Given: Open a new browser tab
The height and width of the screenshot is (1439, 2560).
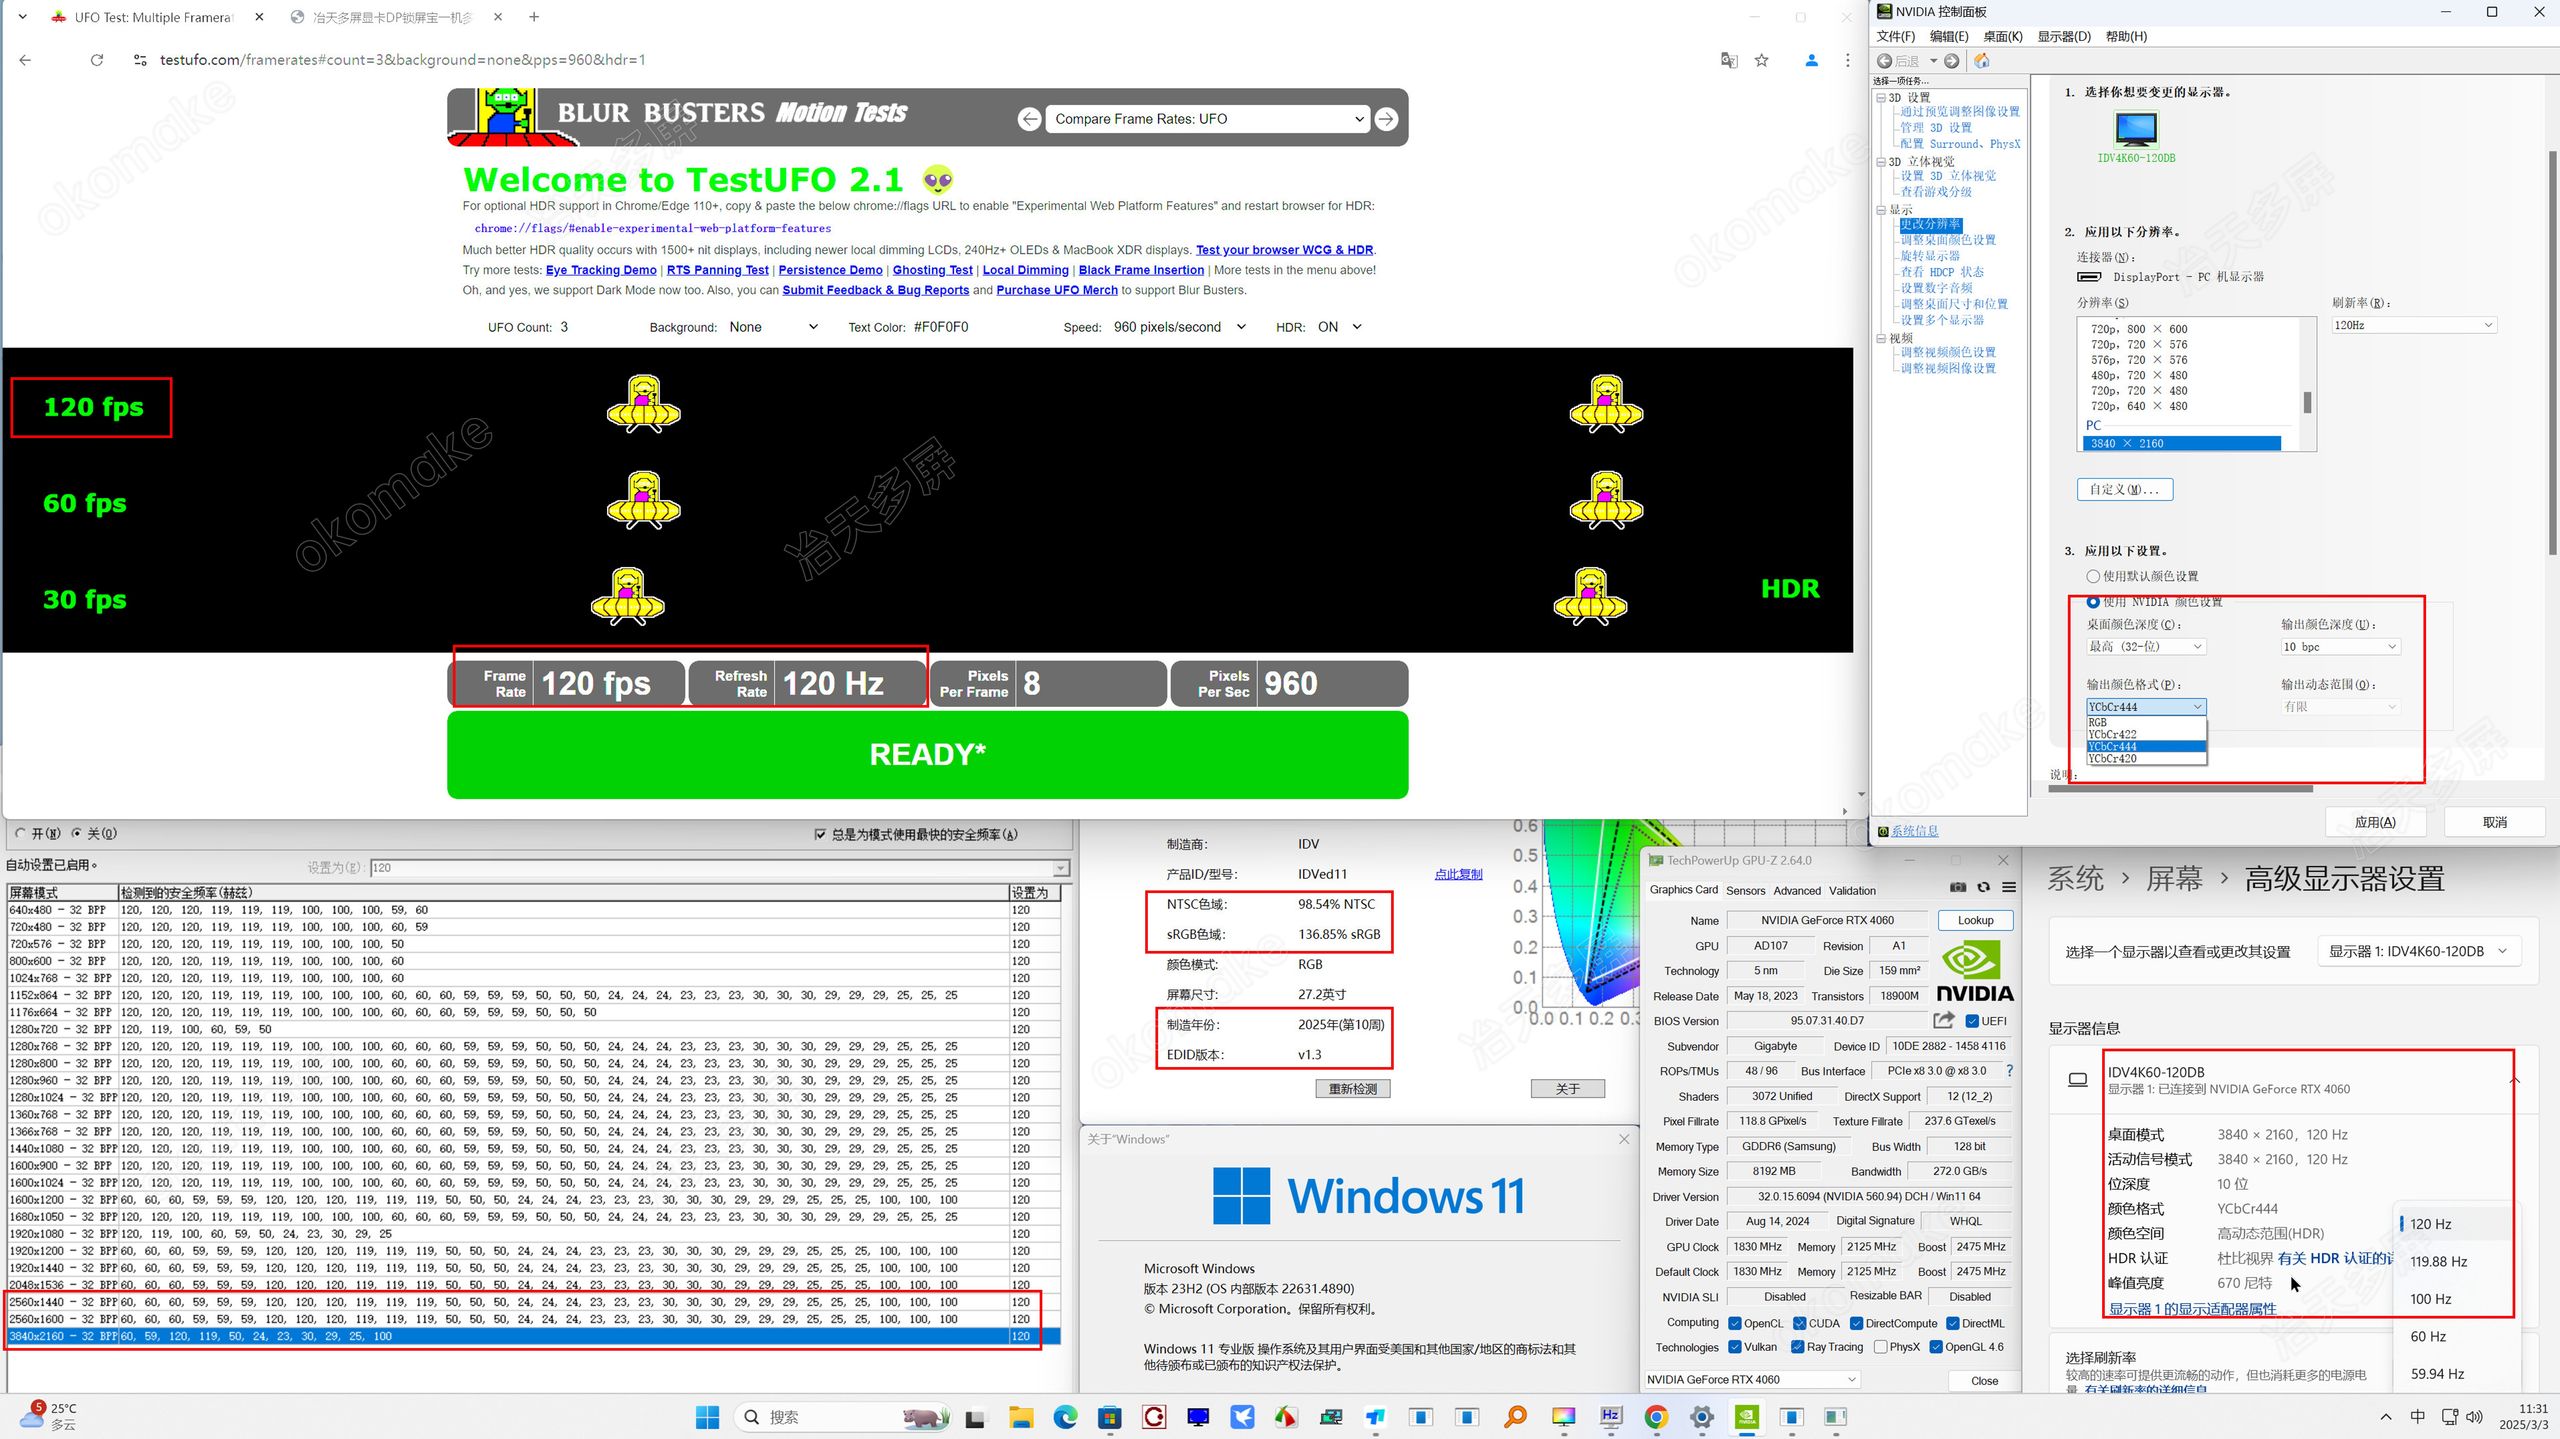Looking at the screenshot, I should pos(534,17).
